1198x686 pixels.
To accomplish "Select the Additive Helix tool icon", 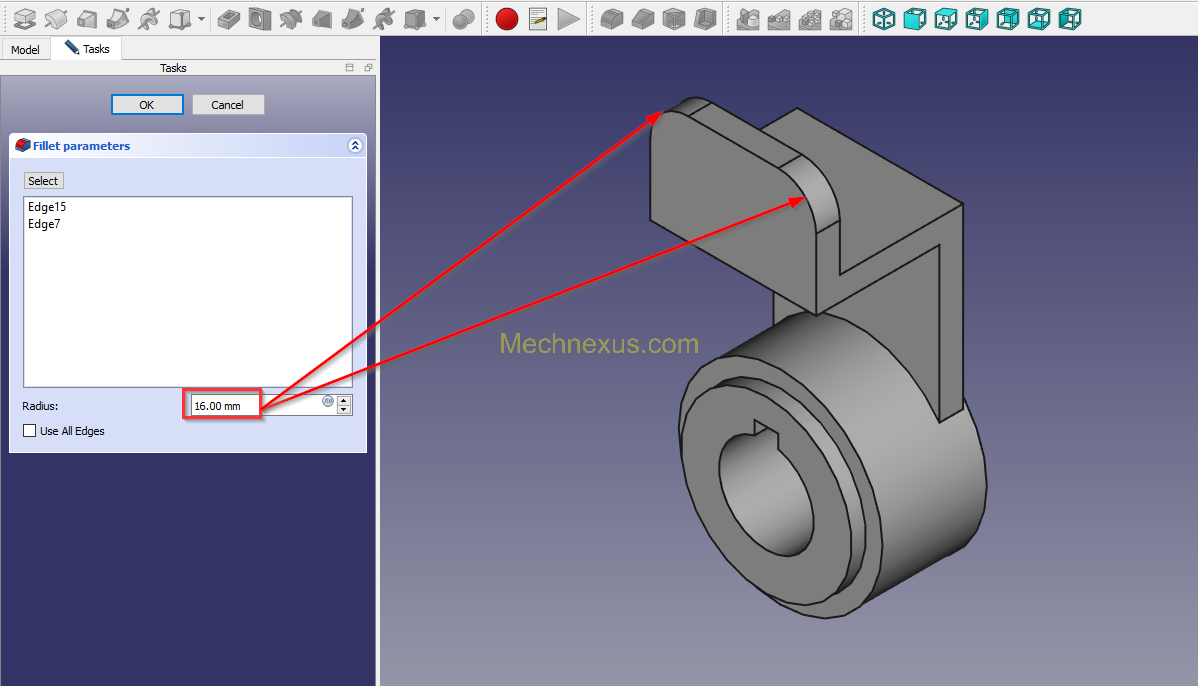I will click(x=149, y=18).
